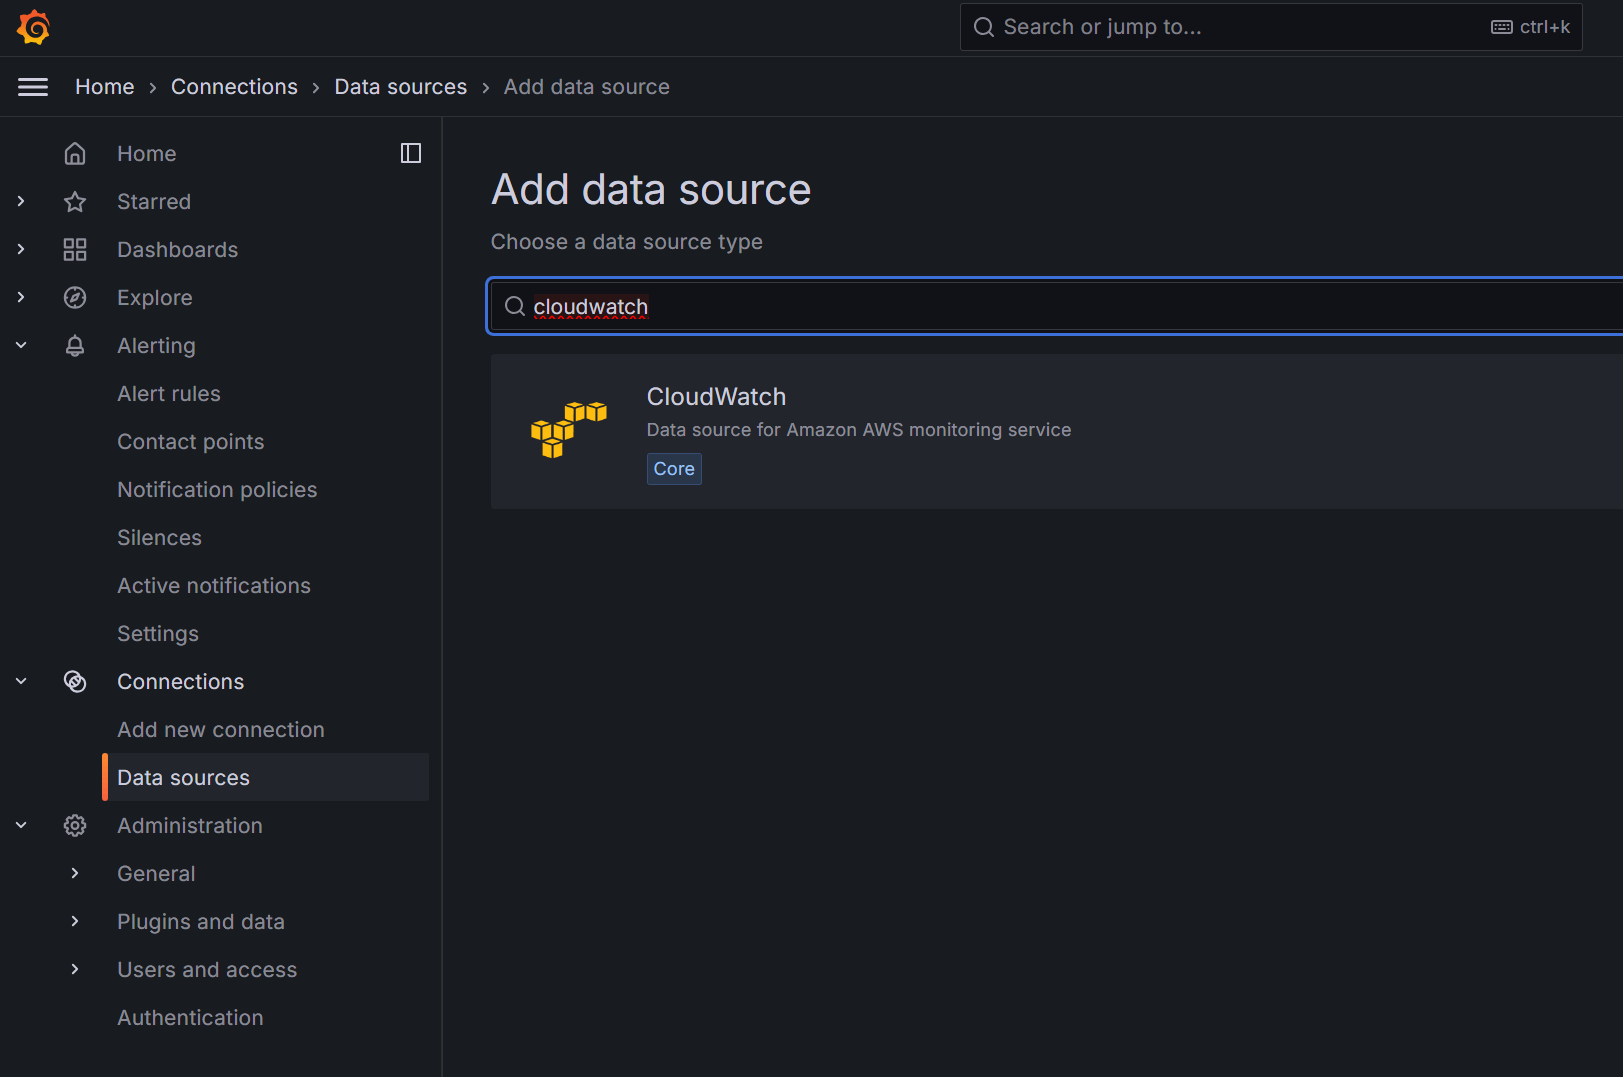
Task: Select the CloudWatch data source card
Action: (x=1057, y=431)
